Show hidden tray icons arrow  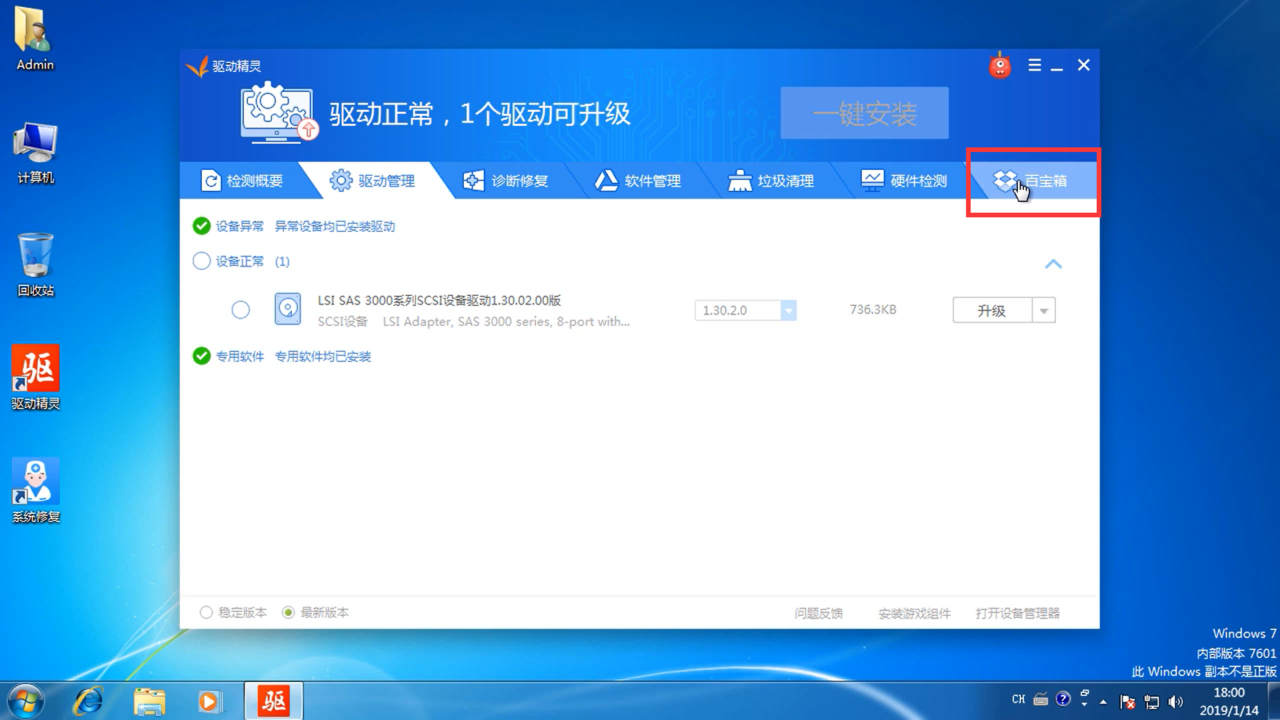point(1104,701)
